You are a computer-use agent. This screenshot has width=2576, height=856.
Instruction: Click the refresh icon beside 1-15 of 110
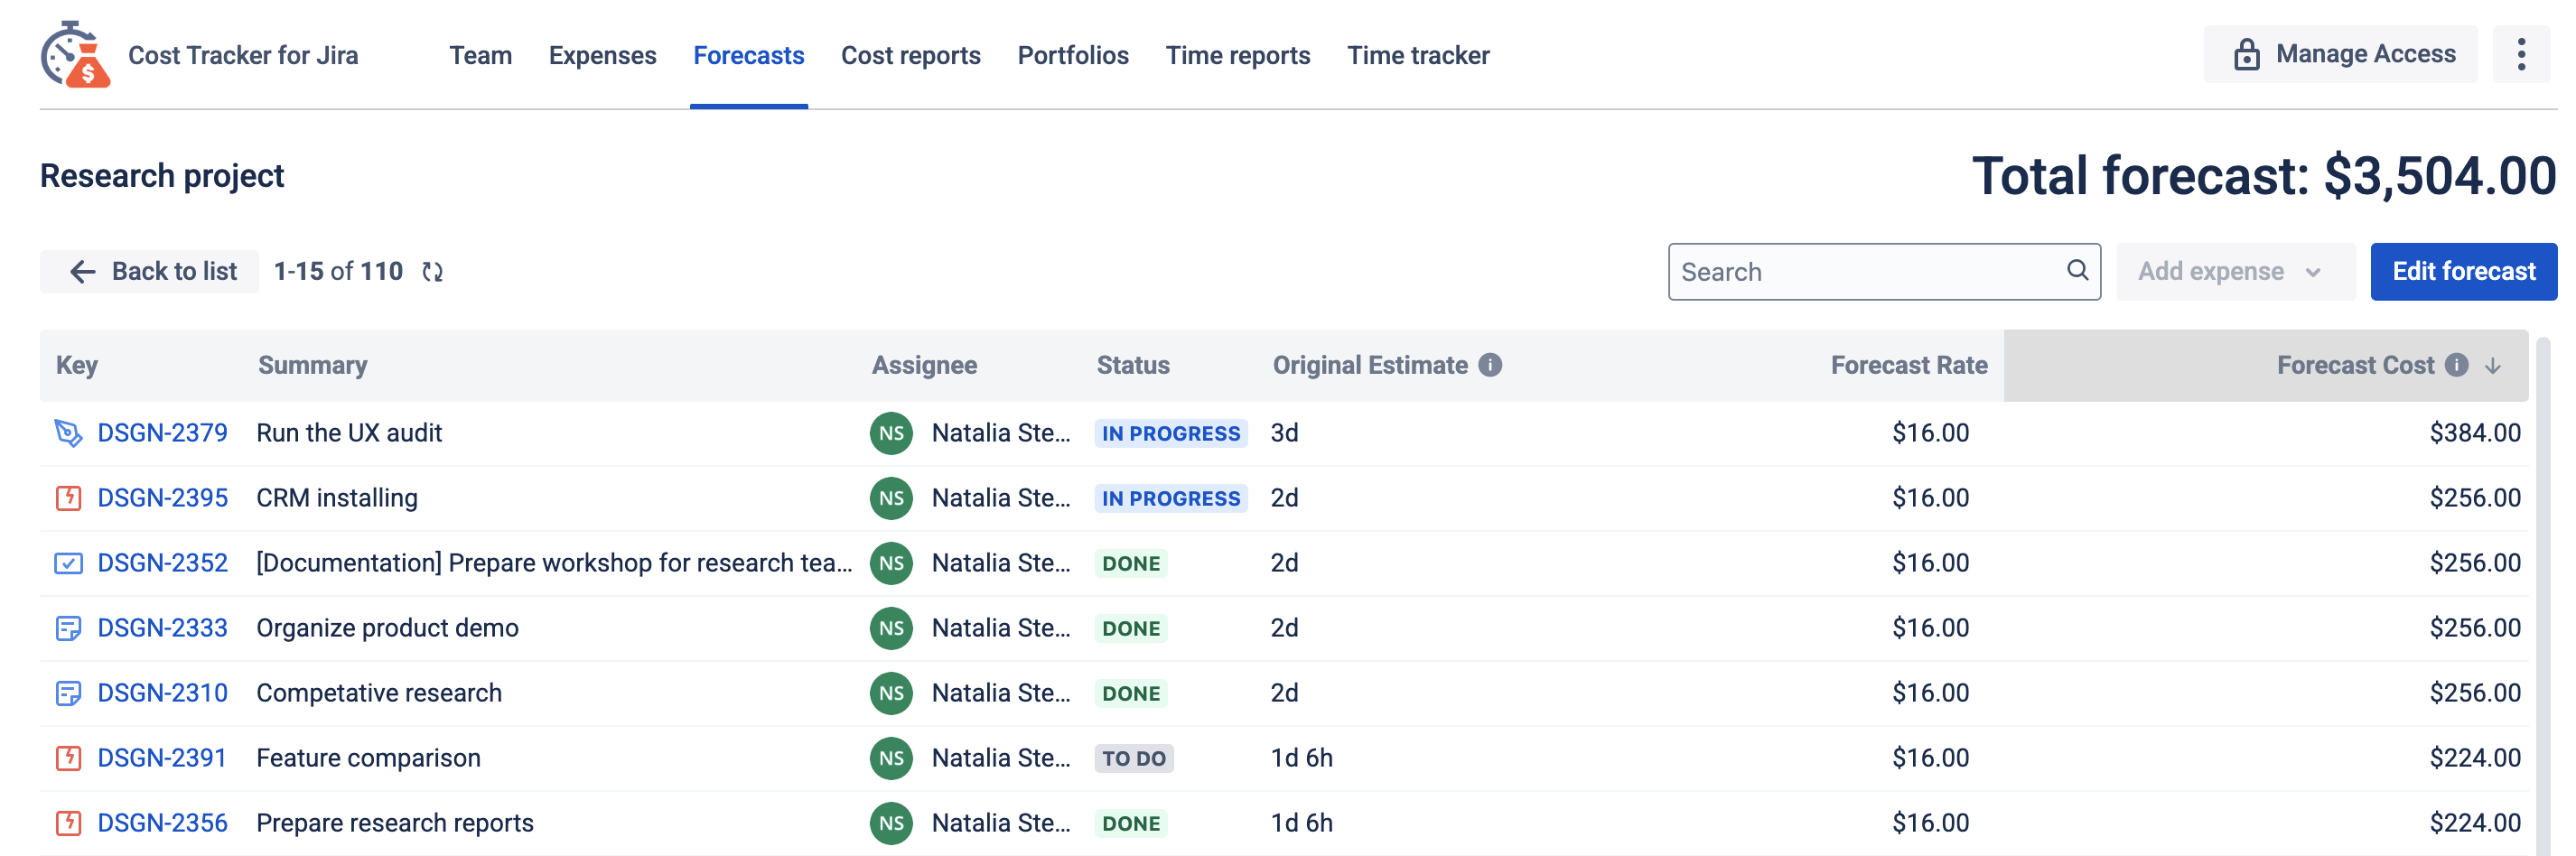pyautogui.click(x=432, y=272)
